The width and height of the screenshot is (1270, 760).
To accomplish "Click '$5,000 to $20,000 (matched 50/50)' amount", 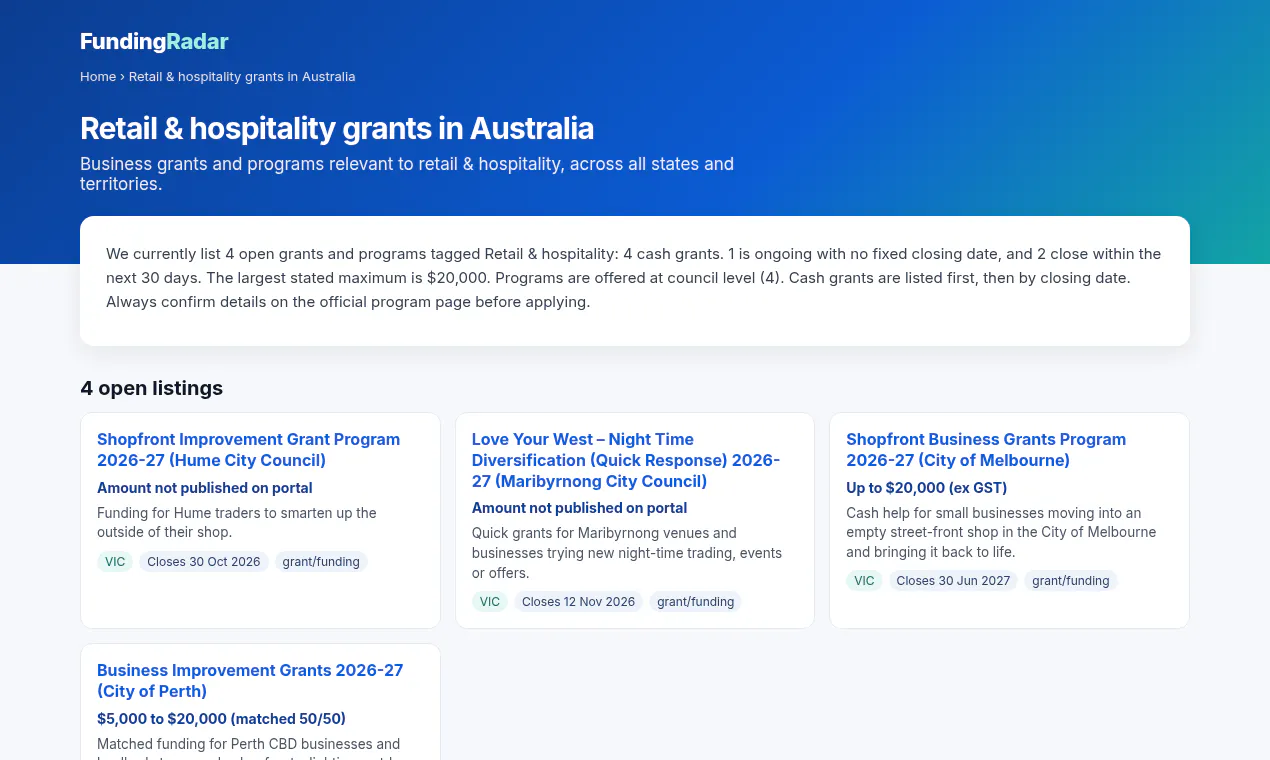I will pyautogui.click(x=221, y=719).
